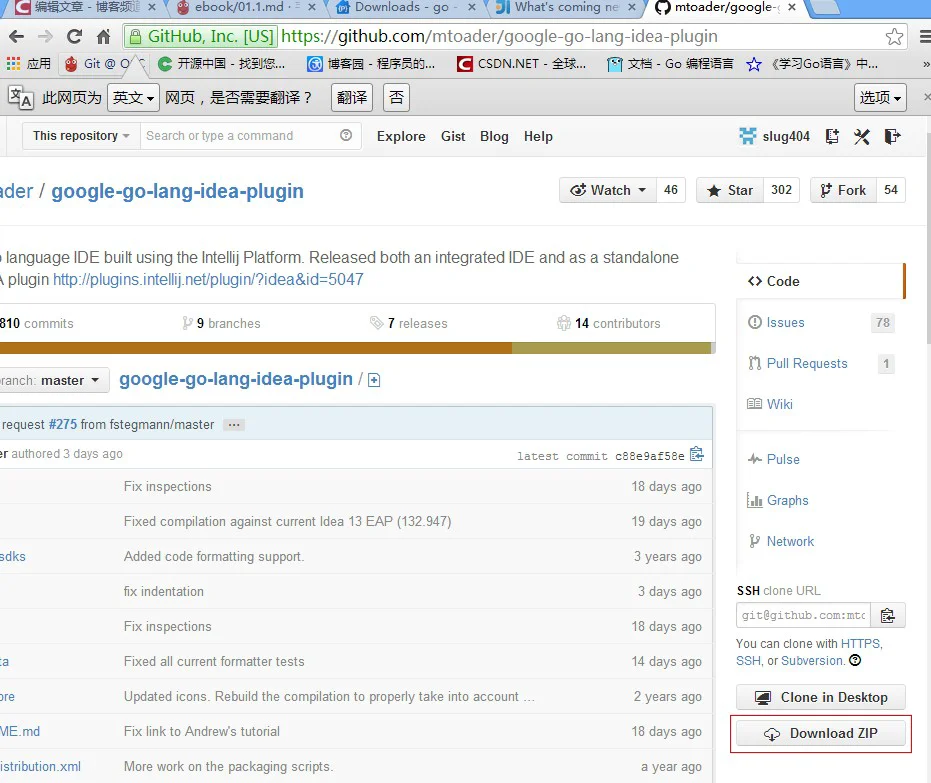The image size is (931, 783).
Task: Open the Chrome apps shortcut (应用)
Action: tap(28, 64)
